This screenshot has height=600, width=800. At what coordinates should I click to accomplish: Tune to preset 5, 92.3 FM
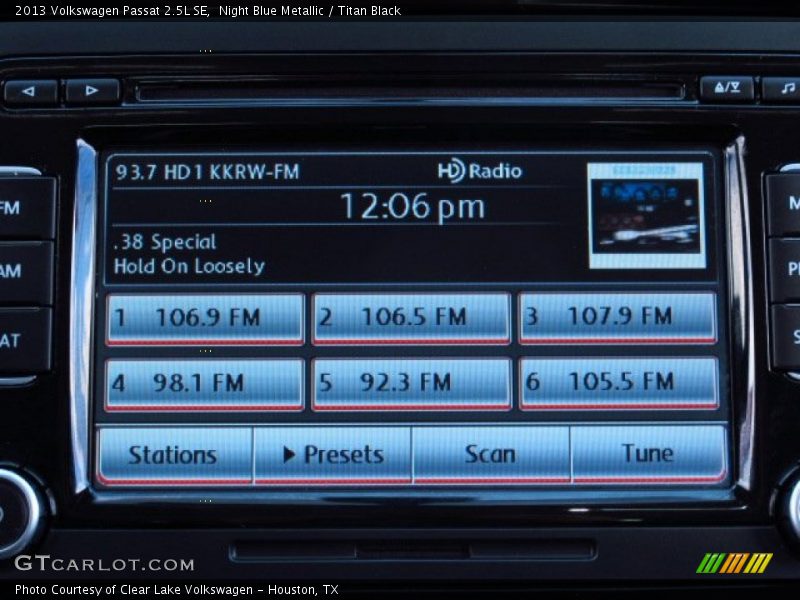(412, 384)
